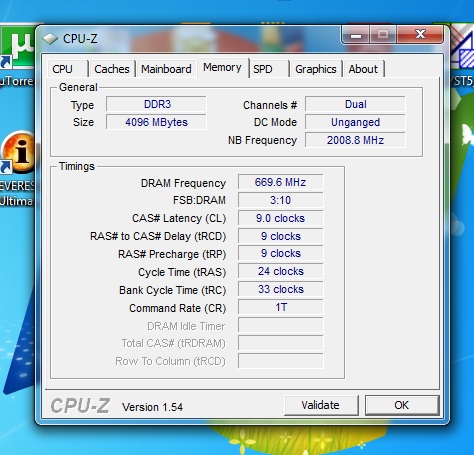Click the tRP 9 clocks value
The image size is (474, 455).
click(x=281, y=253)
